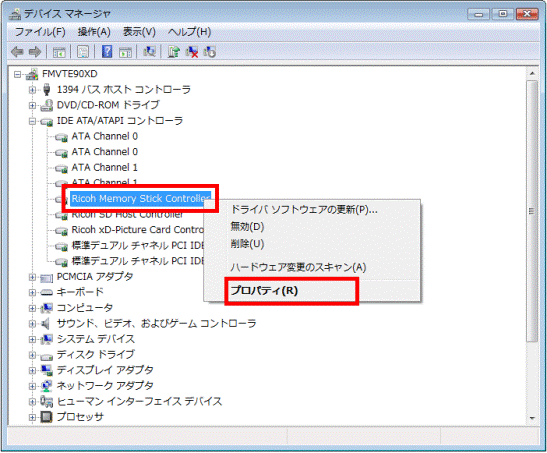
Task: Click the Back arrow toolbar icon
Action: pyautogui.click(x=17, y=52)
